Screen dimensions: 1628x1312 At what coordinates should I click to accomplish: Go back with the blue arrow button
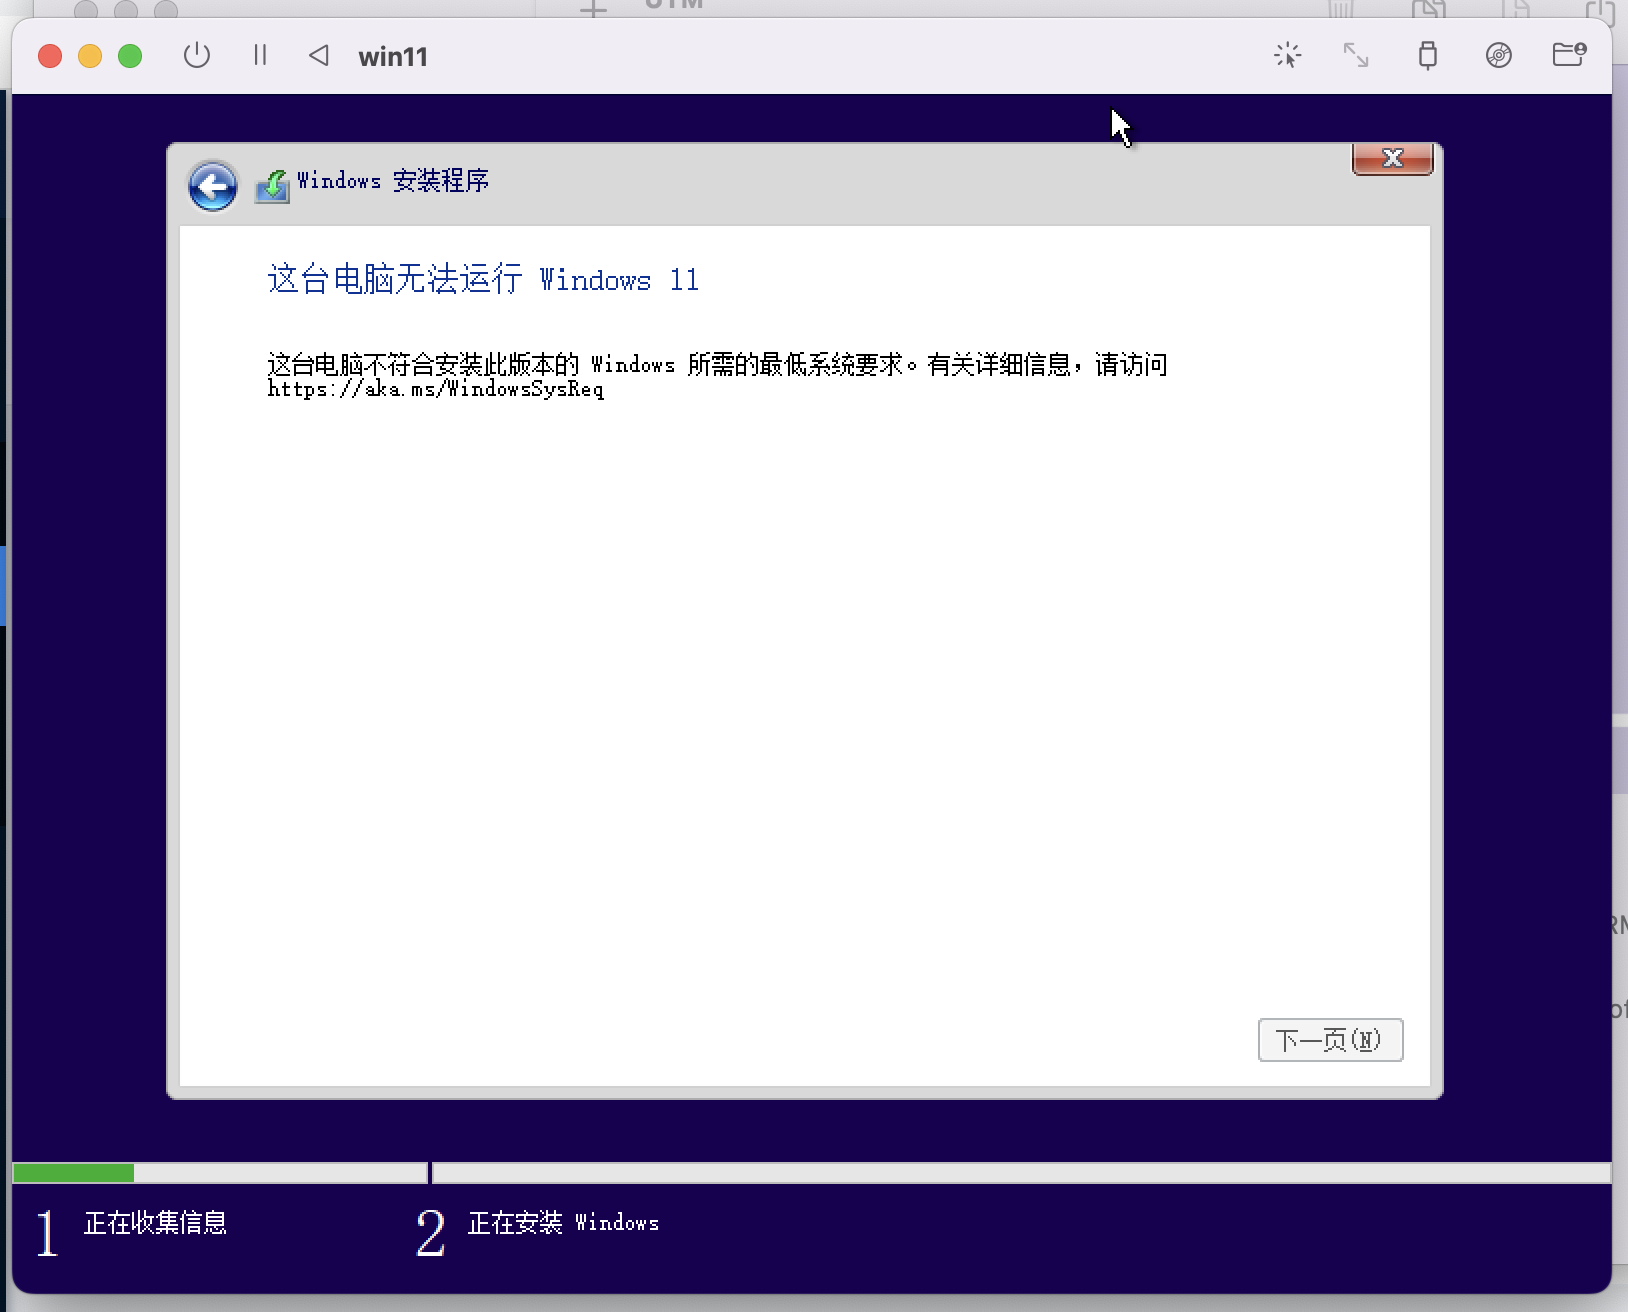[x=213, y=186]
